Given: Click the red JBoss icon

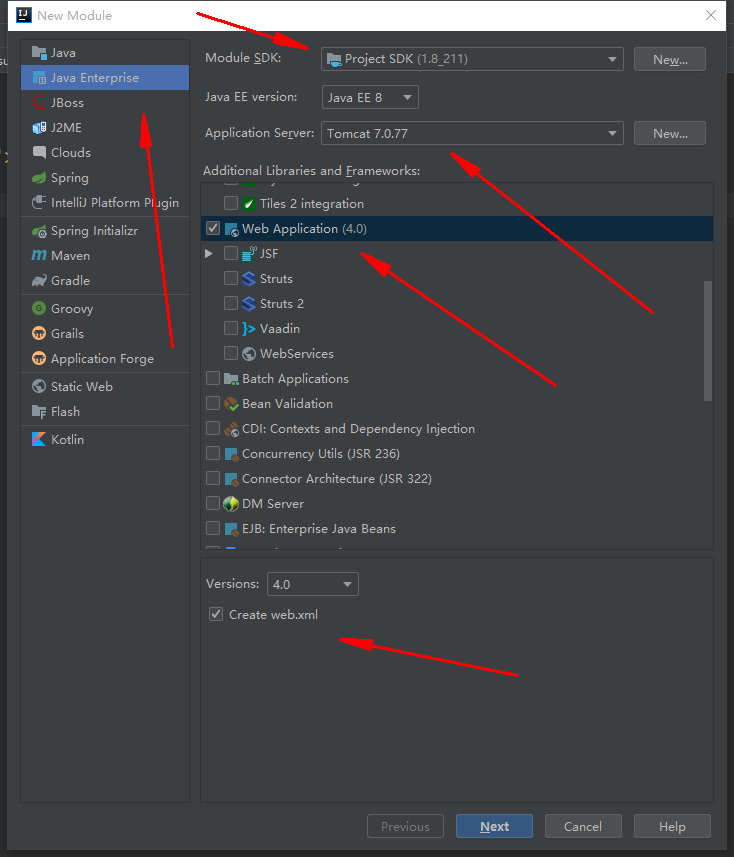Looking at the screenshot, I should click(39, 102).
